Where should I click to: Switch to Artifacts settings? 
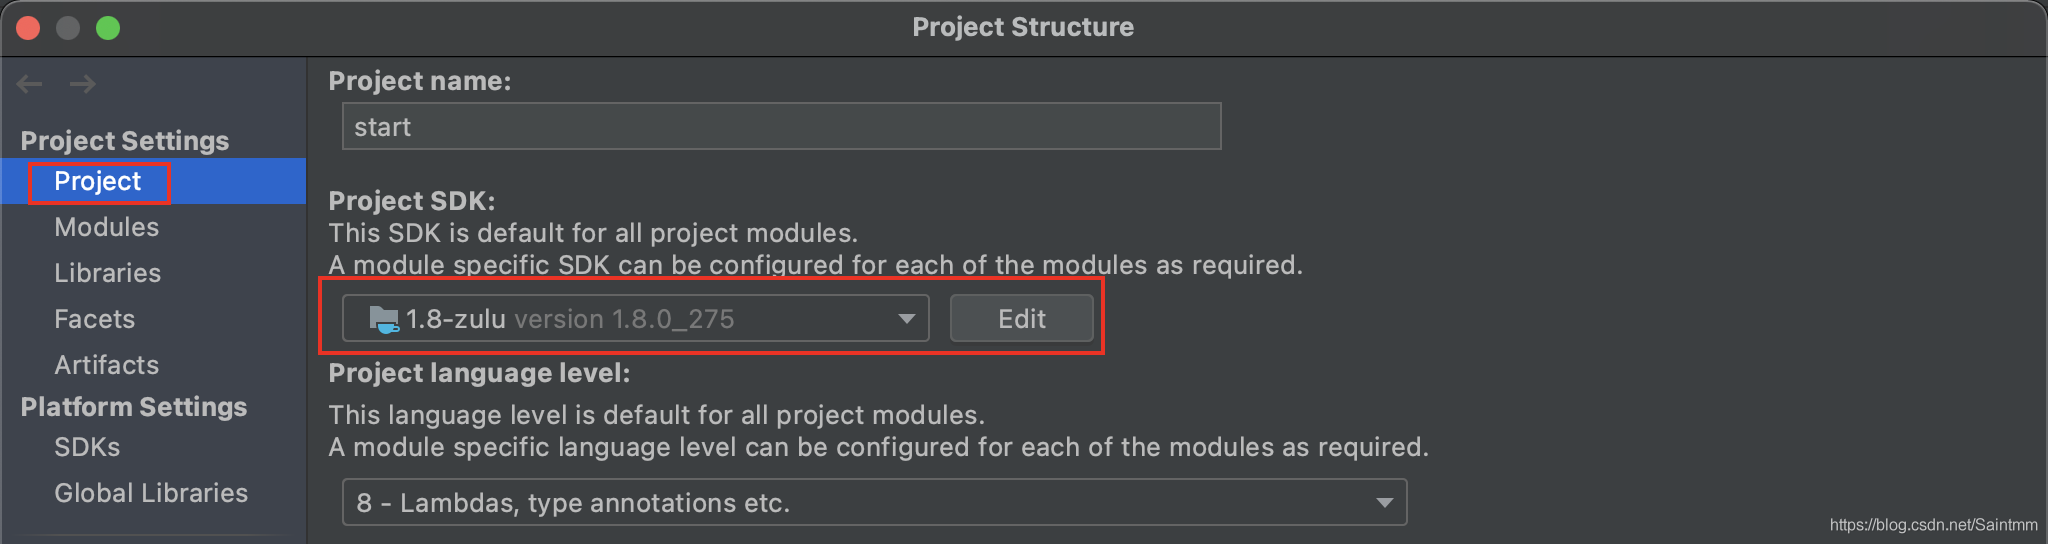106,365
